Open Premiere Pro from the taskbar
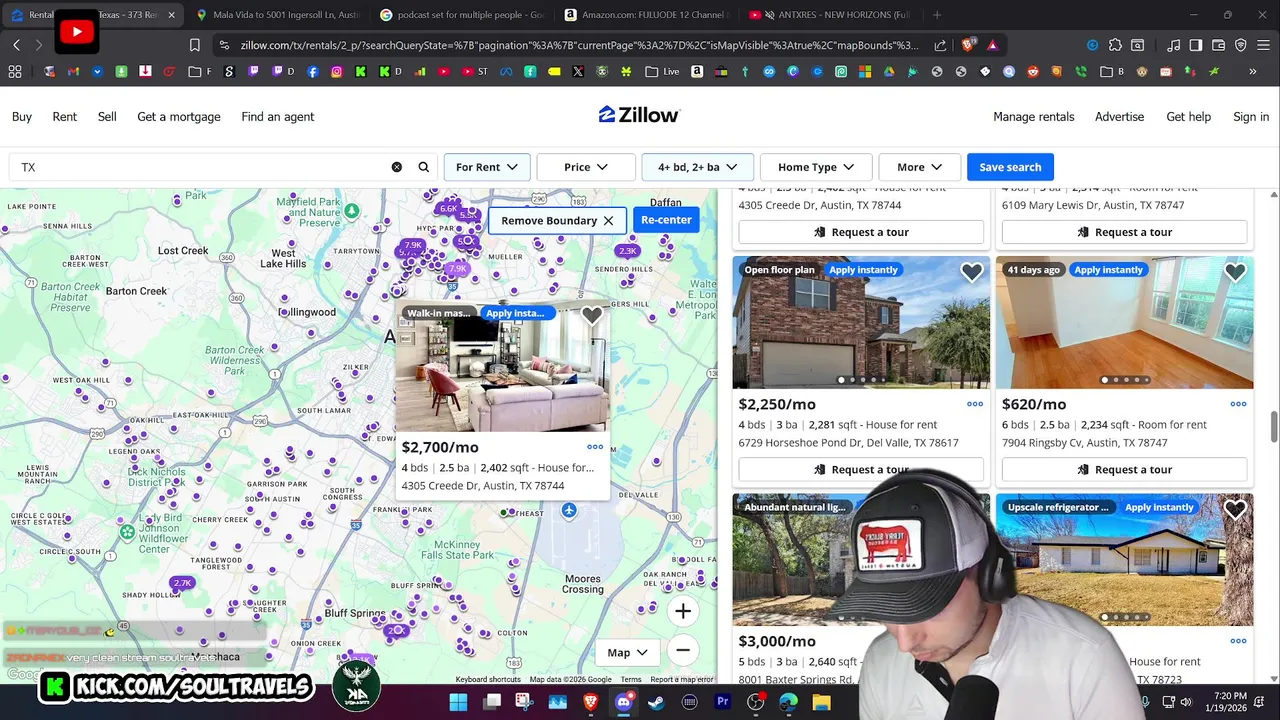 tap(722, 702)
